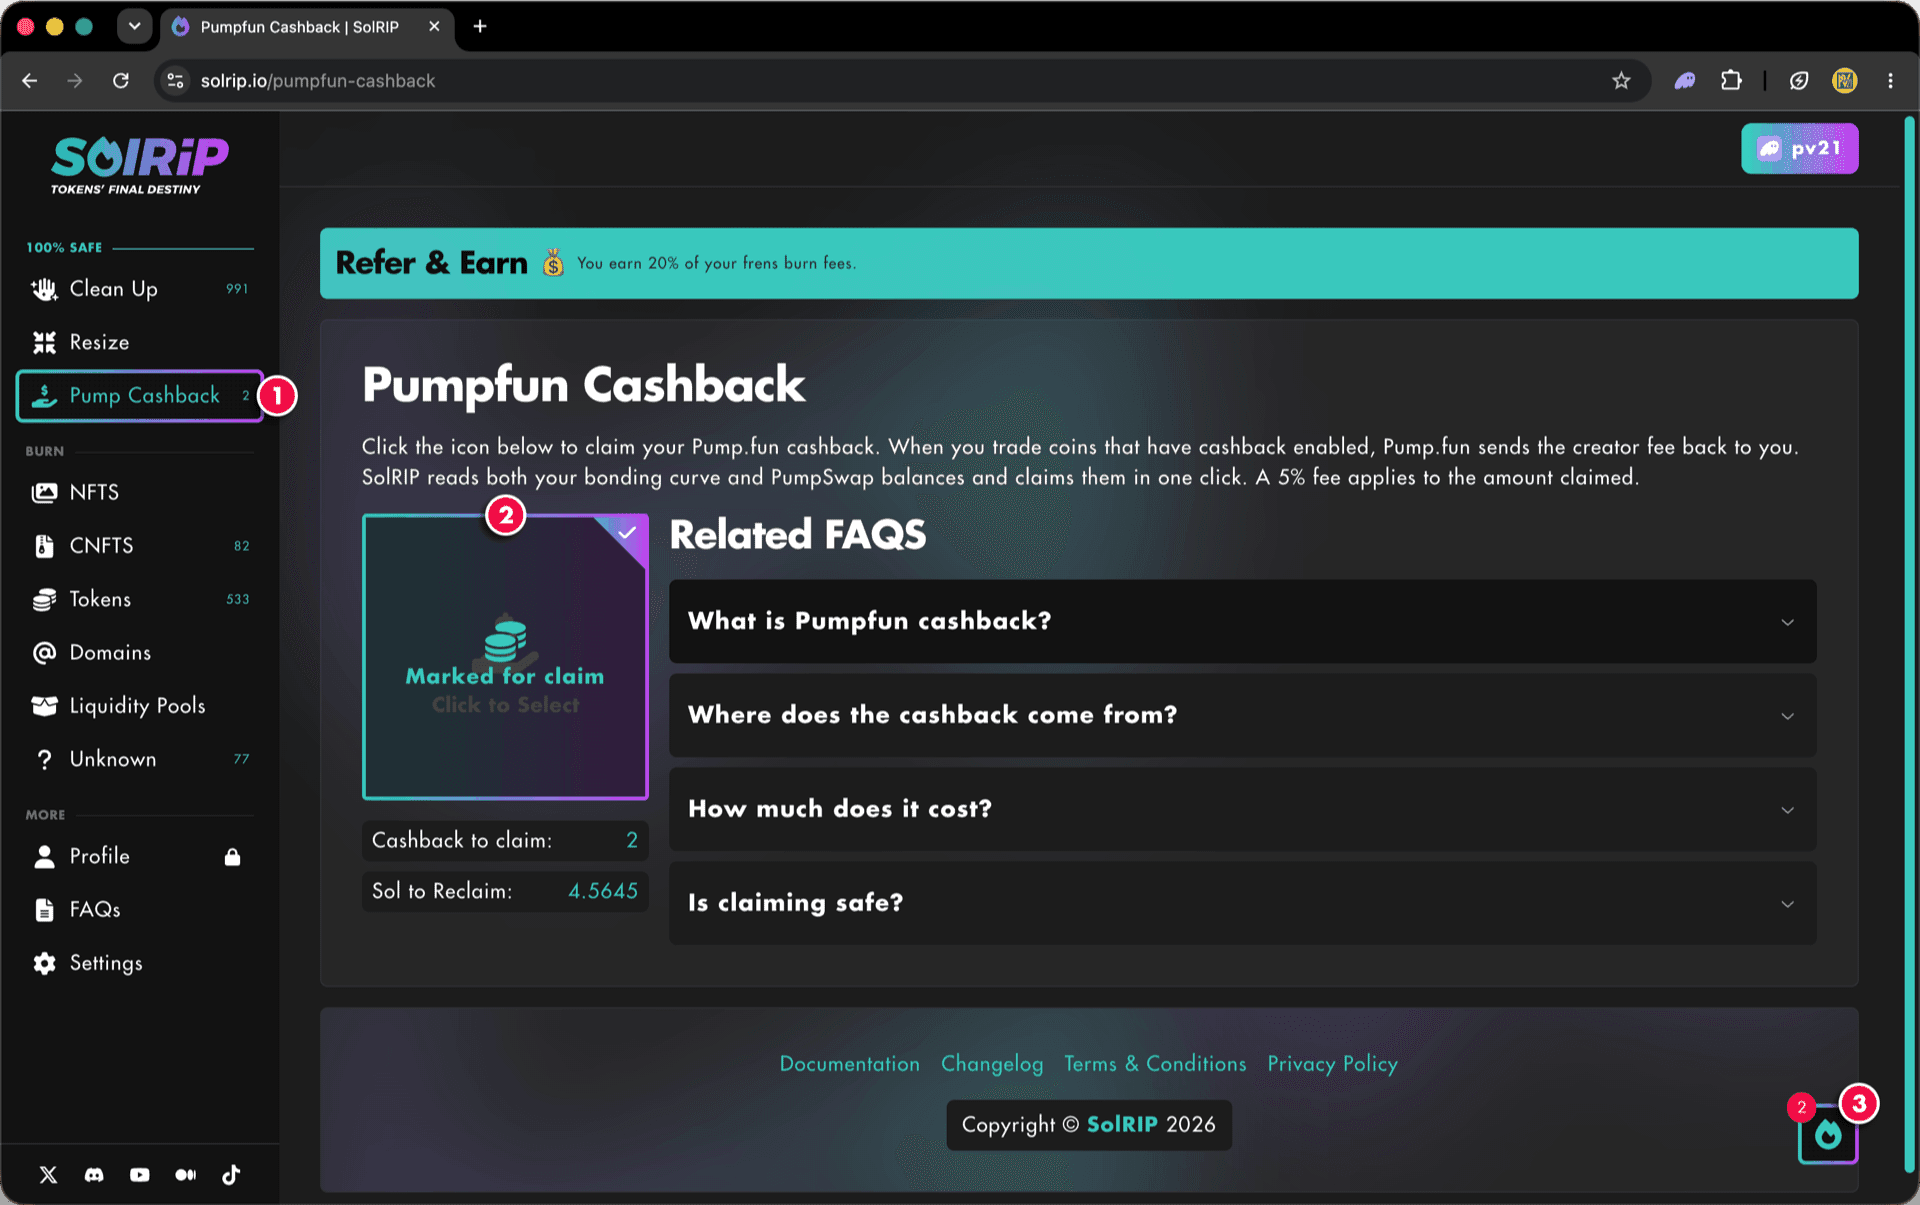Click the Refer & Earn banner
The width and height of the screenshot is (1920, 1205).
1088,263
